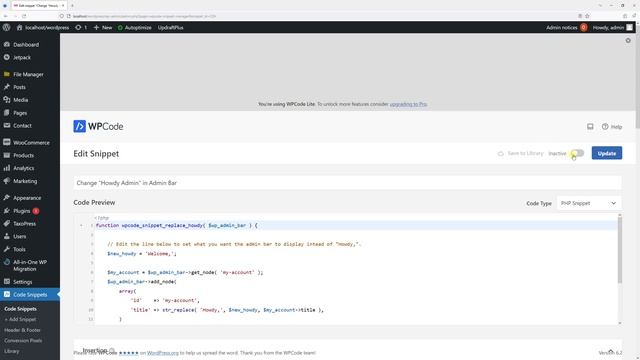Open the New content menu

coord(103,27)
